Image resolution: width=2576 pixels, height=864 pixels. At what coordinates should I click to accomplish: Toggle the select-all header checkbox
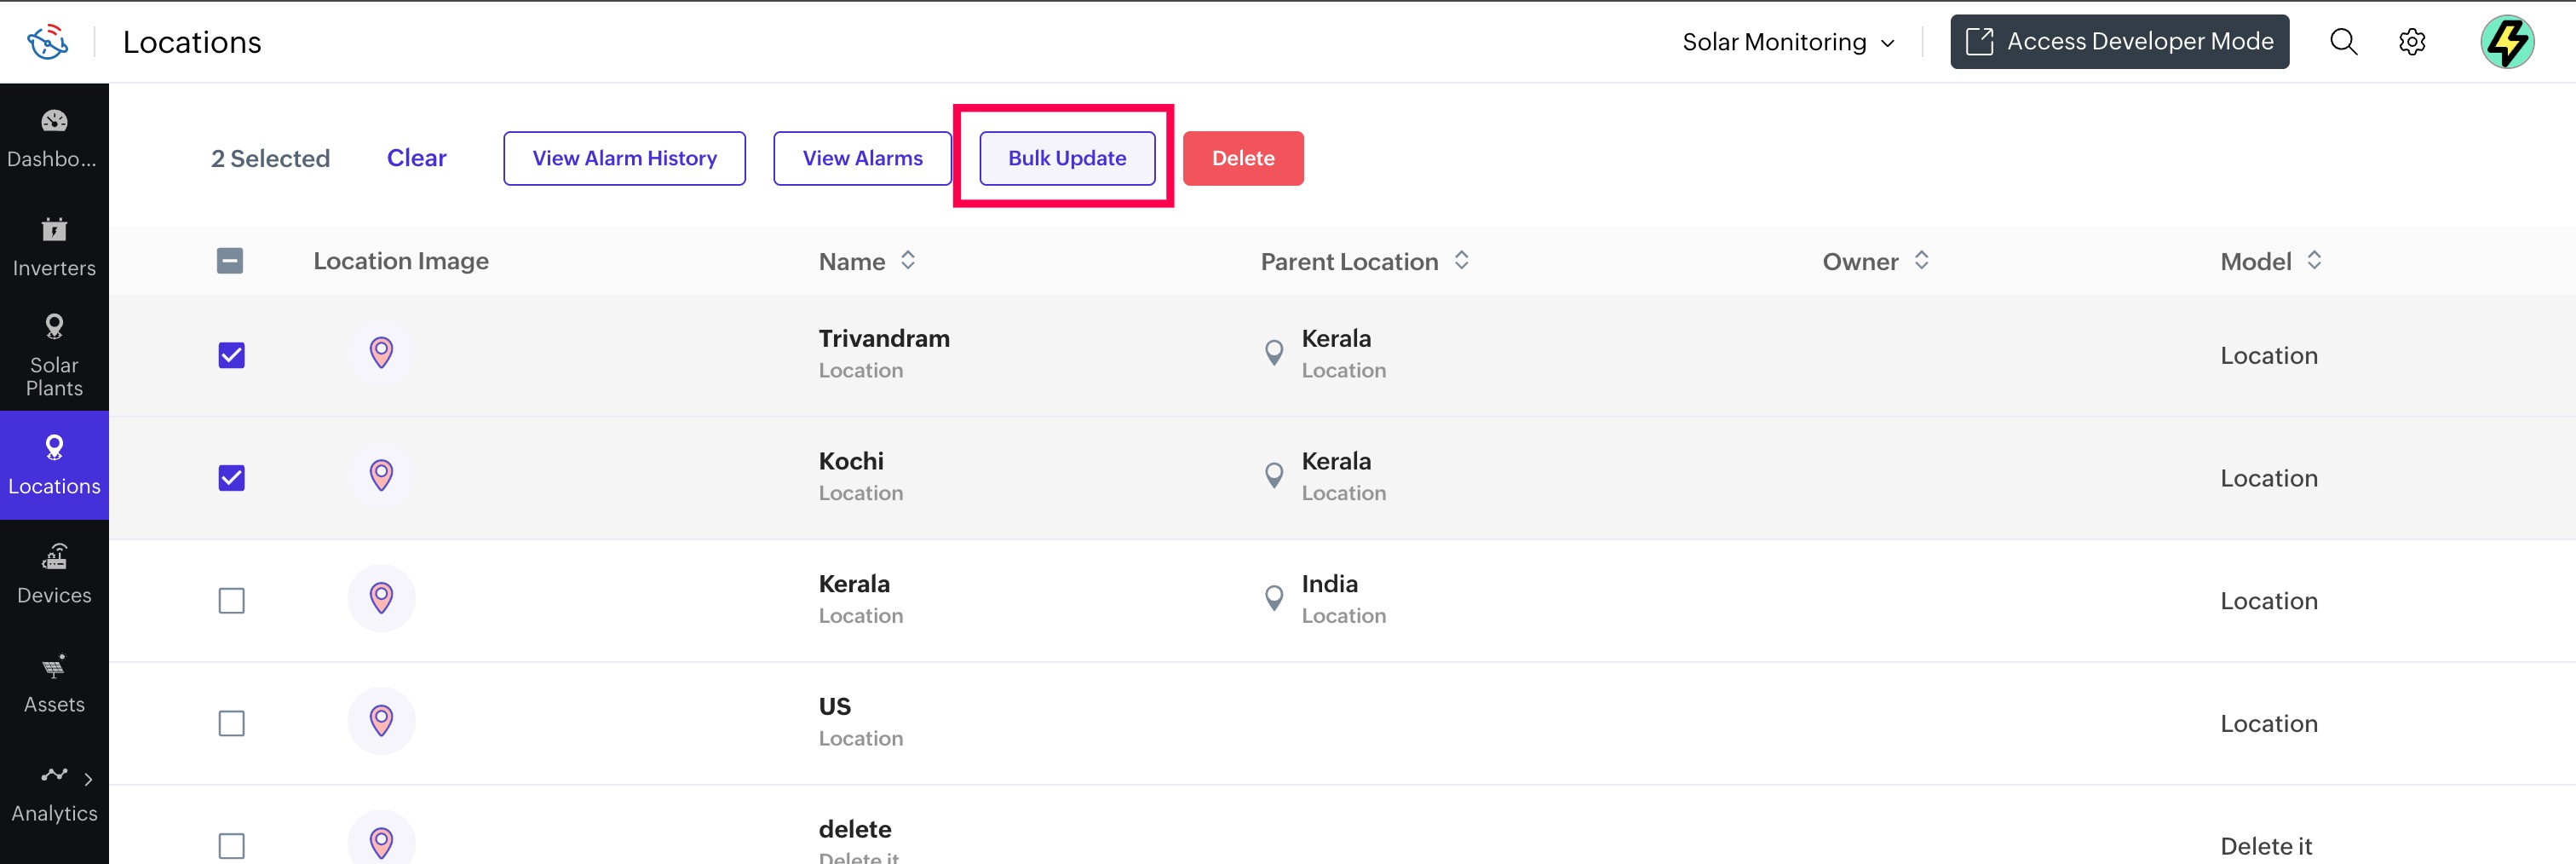pos(230,261)
